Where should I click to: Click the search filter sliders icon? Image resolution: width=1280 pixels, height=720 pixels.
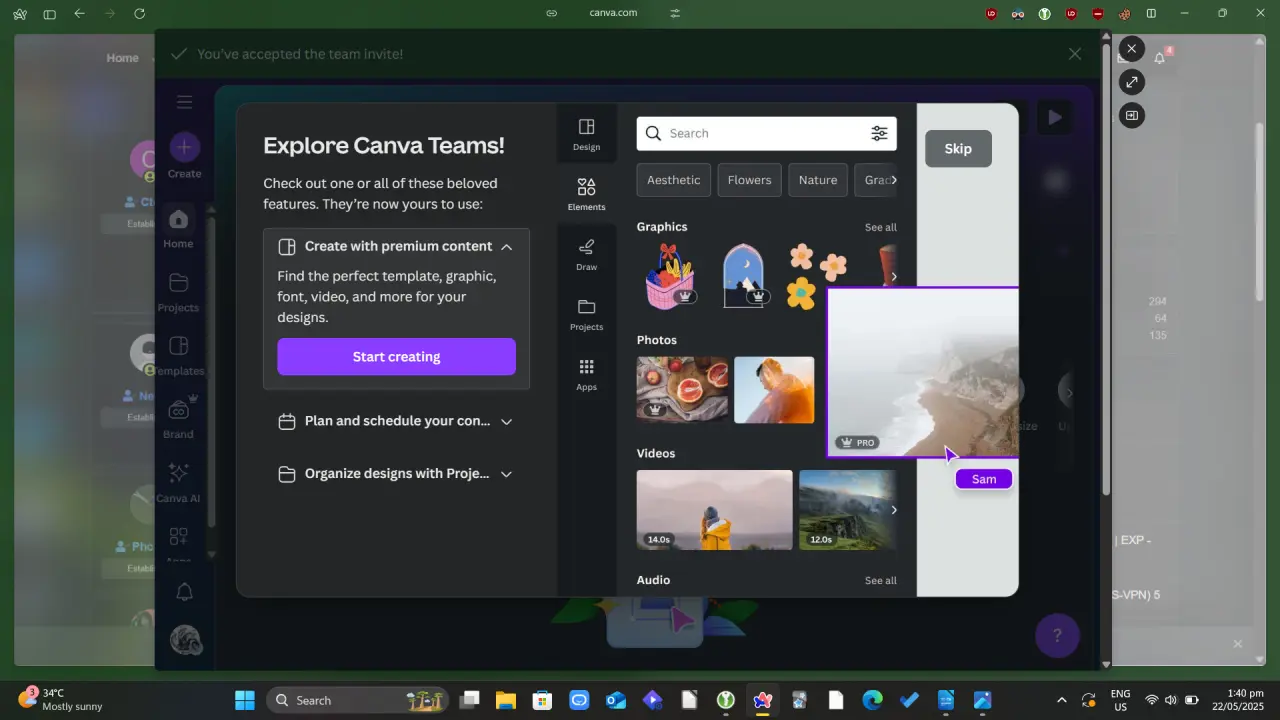(x=879, y=133)
